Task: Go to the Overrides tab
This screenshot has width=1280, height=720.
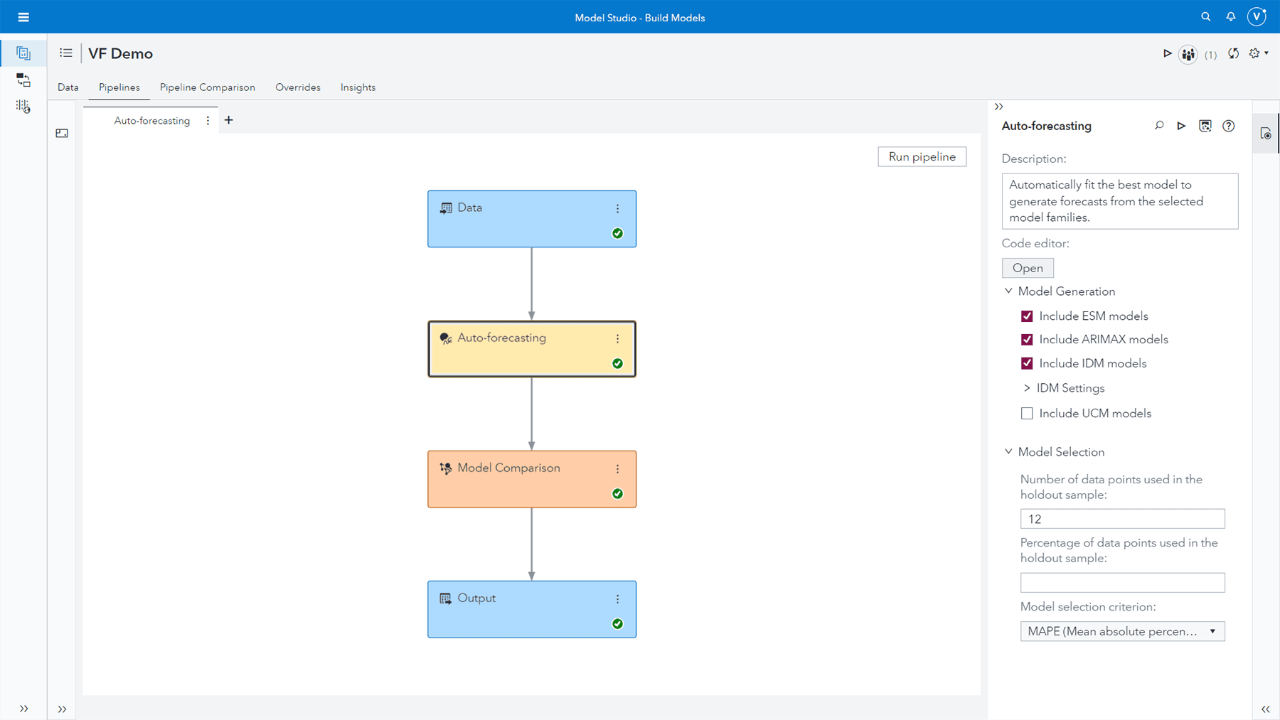Action: click(x=298, y=87)
